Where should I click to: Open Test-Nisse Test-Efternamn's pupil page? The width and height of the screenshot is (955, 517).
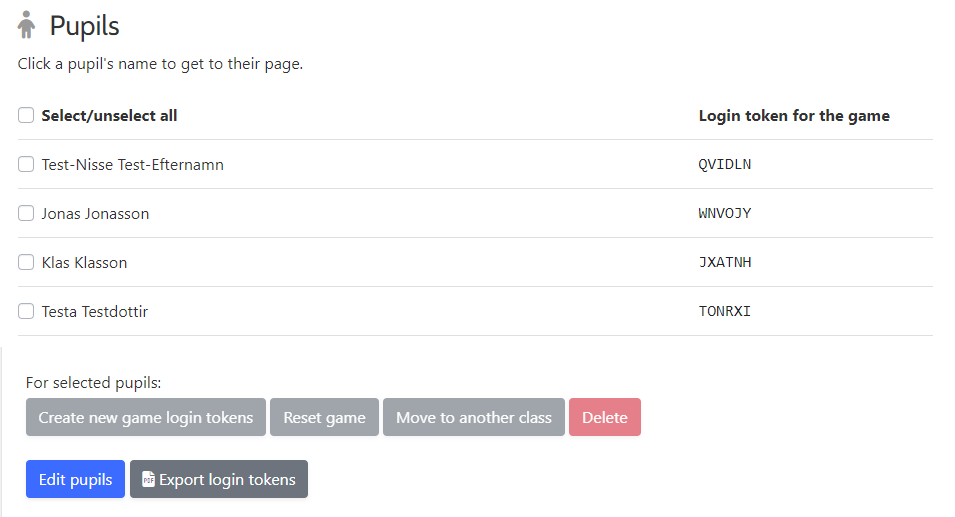132,164
